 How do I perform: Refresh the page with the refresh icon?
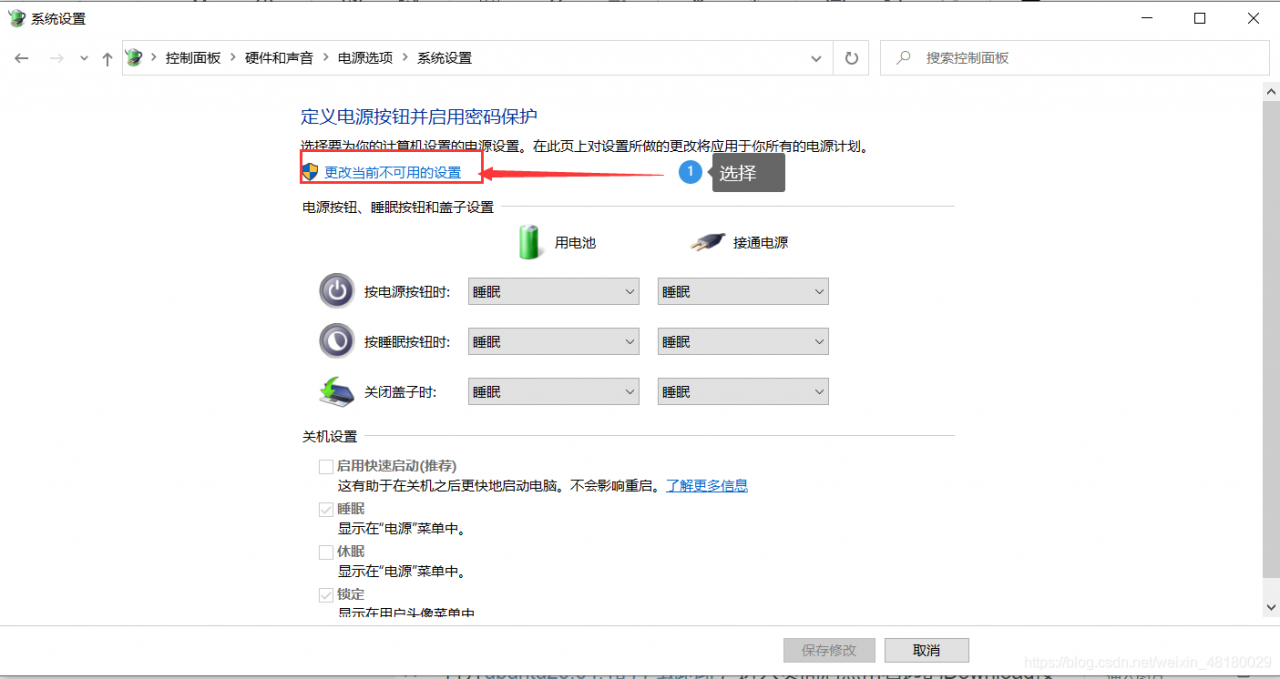pos(851,58)
